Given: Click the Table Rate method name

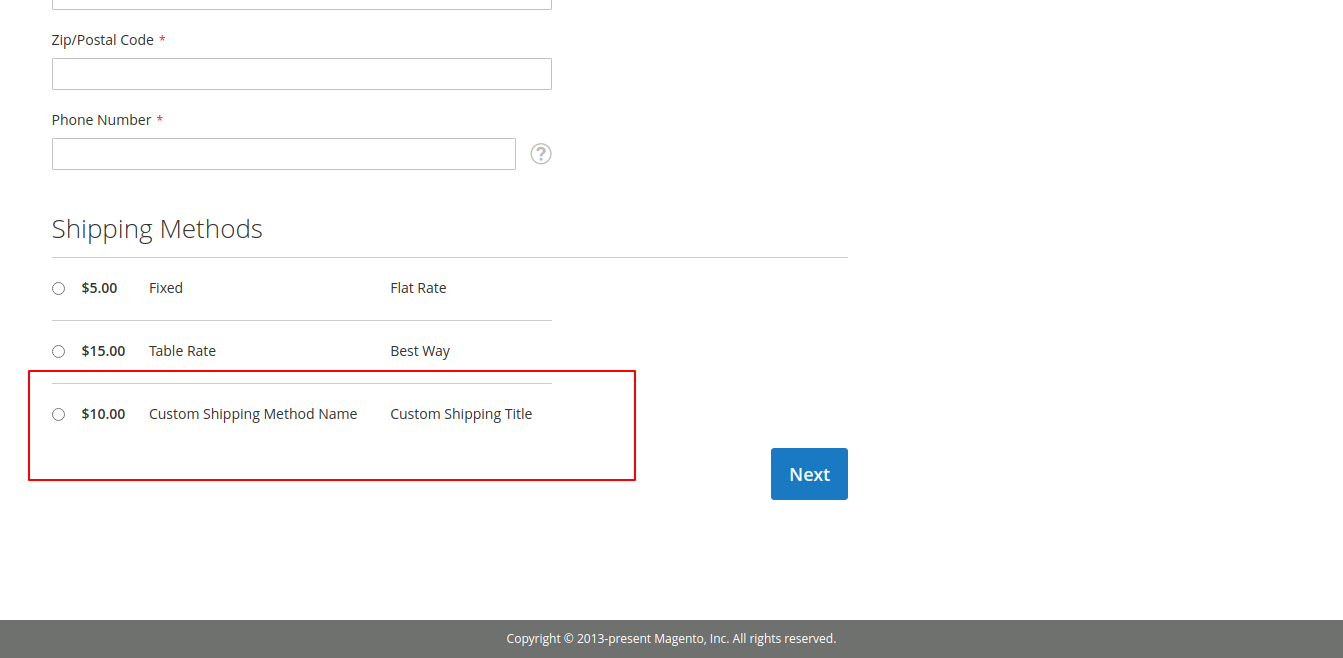Looking at the screenshot, I should [x=182, y=351].
